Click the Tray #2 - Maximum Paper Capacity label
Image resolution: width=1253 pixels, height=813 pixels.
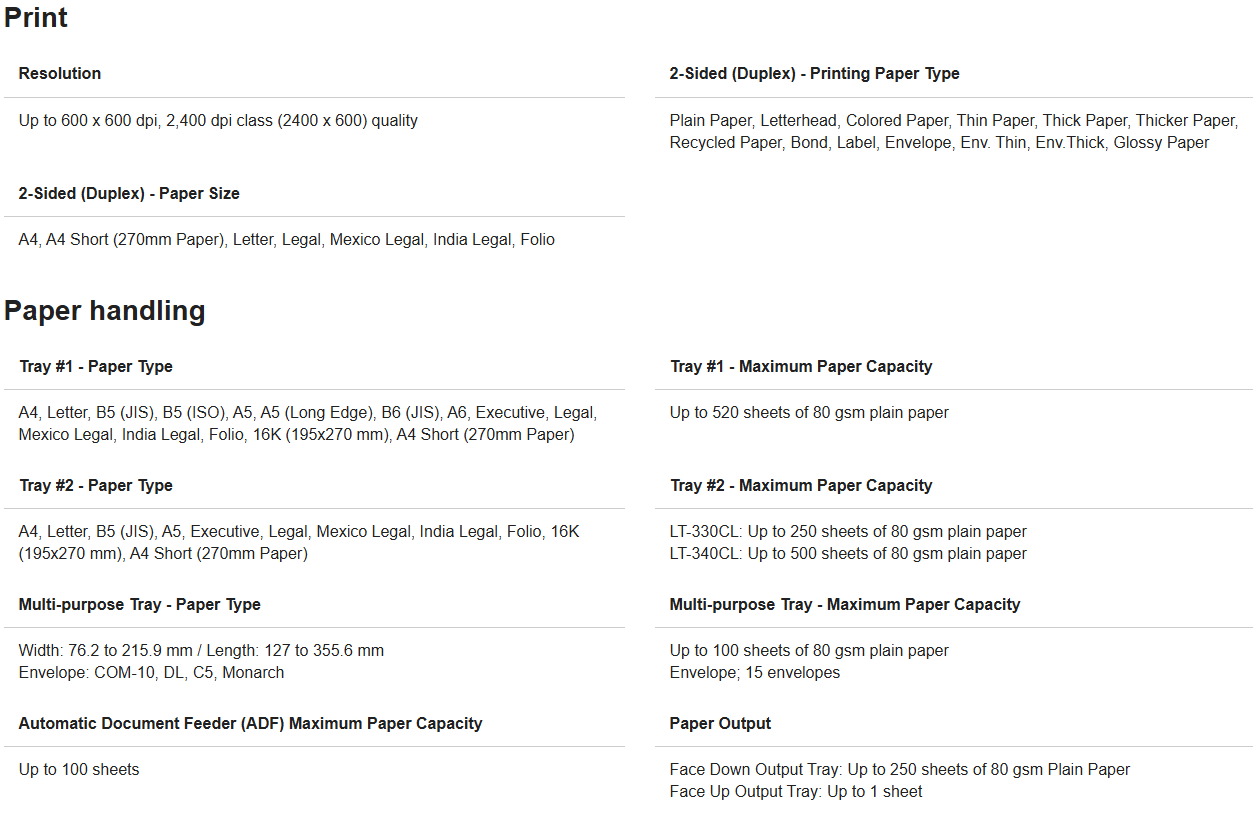[801, 486]
